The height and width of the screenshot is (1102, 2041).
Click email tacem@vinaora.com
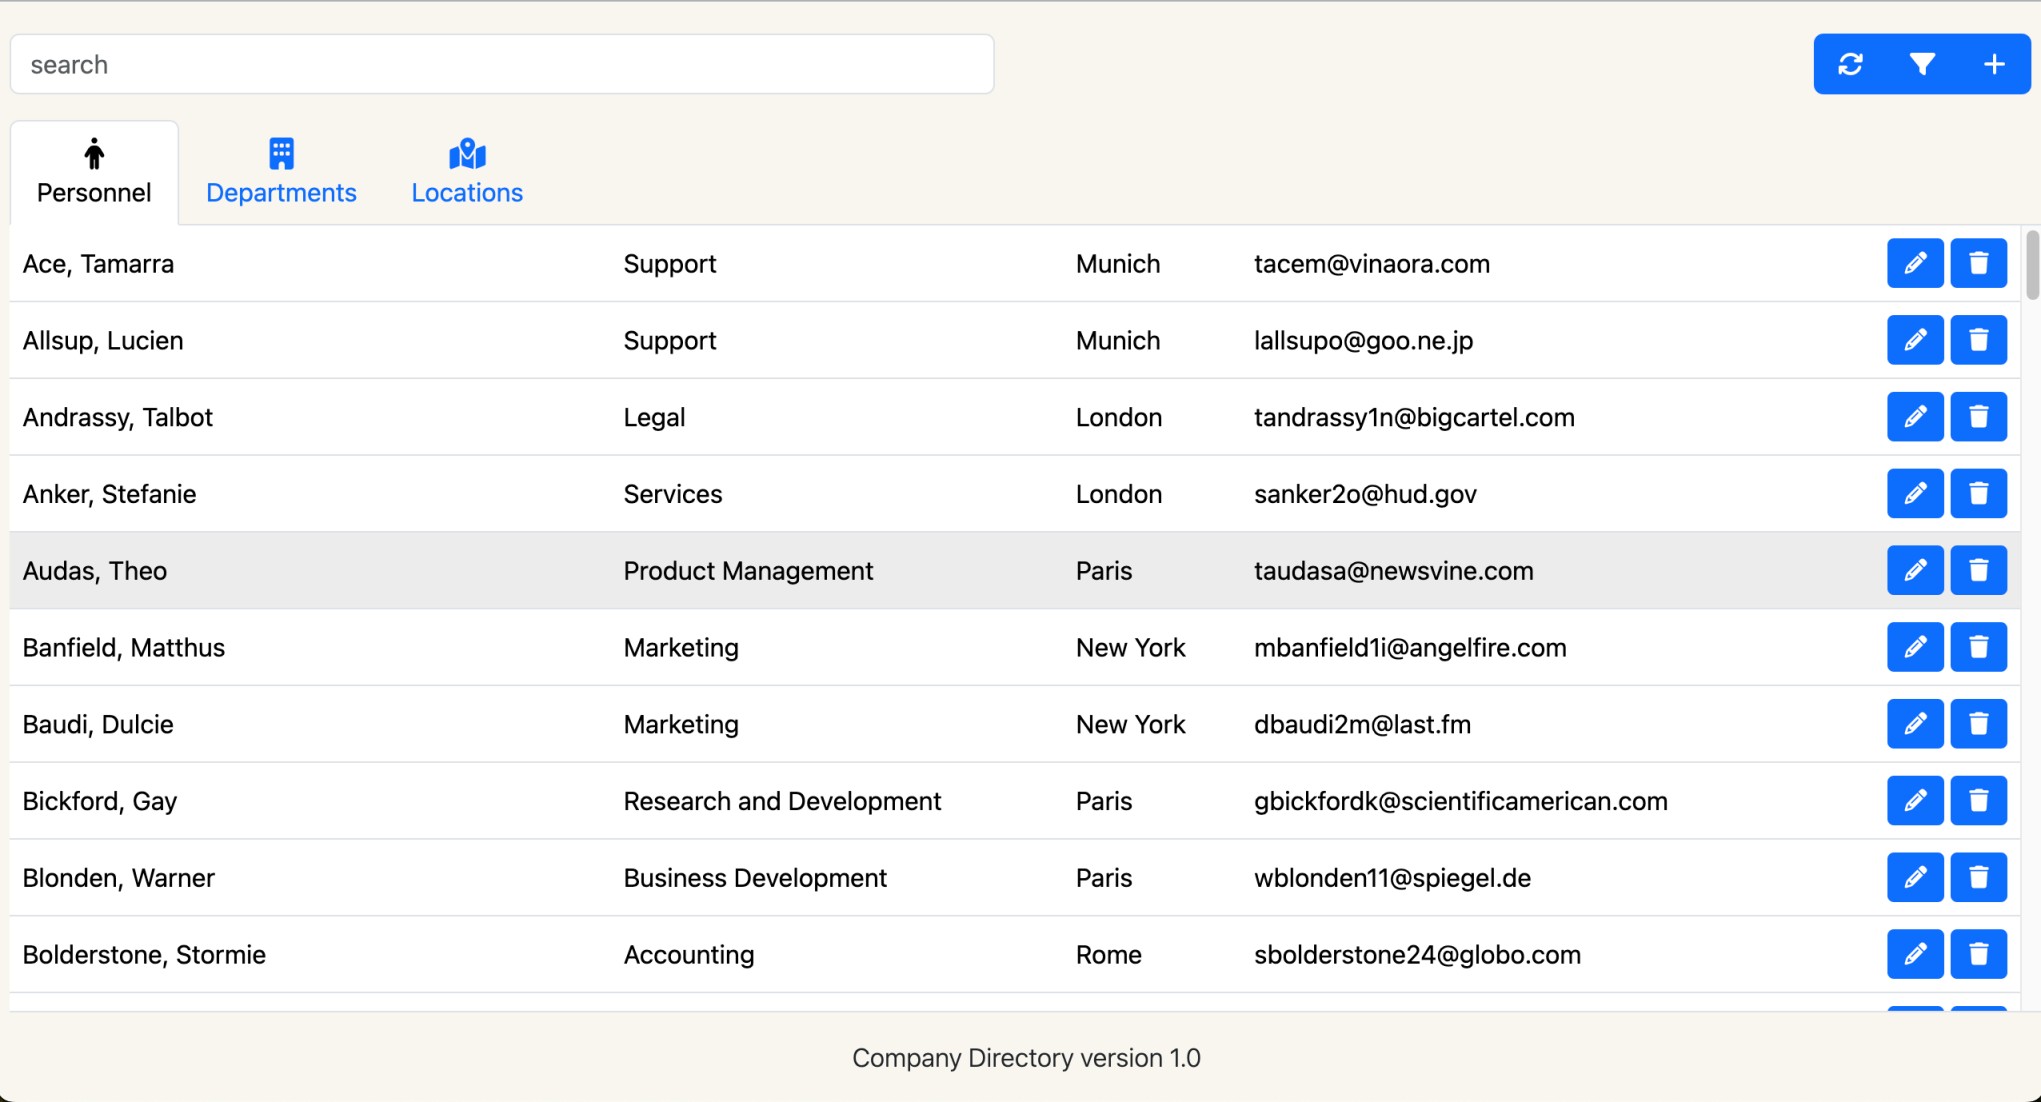(x=1371, y=264)
